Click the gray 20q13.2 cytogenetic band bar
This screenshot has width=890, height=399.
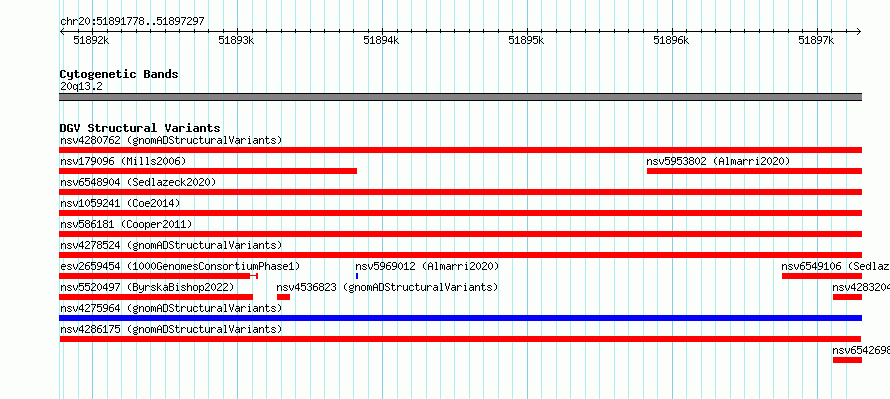[x=460, y=97]
